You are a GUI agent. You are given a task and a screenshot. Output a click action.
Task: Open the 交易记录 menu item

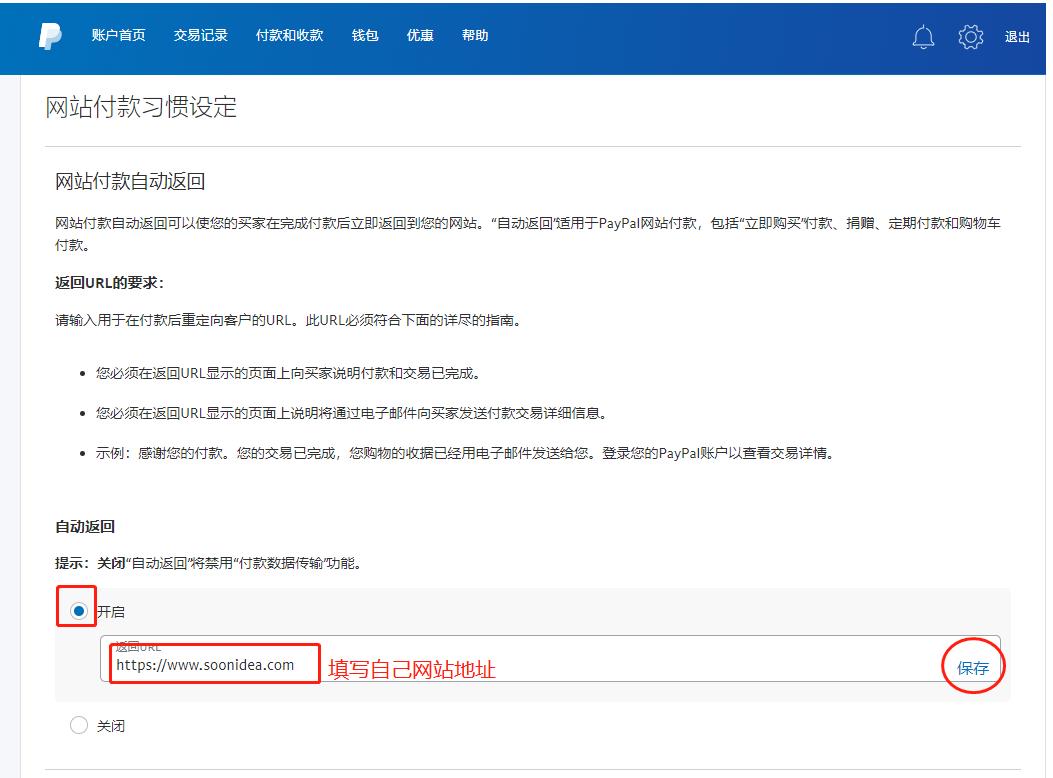pos(200,36)
